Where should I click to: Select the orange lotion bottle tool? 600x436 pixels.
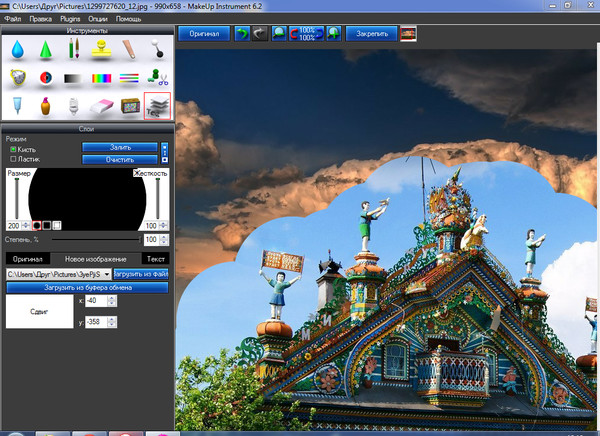pyautogui.click(x=46, y=106)
